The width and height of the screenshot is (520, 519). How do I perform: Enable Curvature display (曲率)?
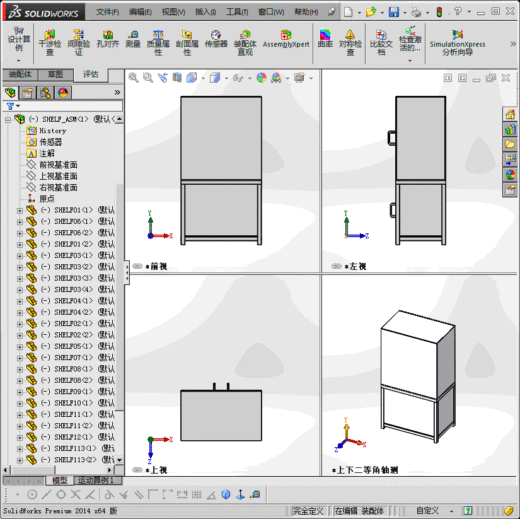coord(325,39)
